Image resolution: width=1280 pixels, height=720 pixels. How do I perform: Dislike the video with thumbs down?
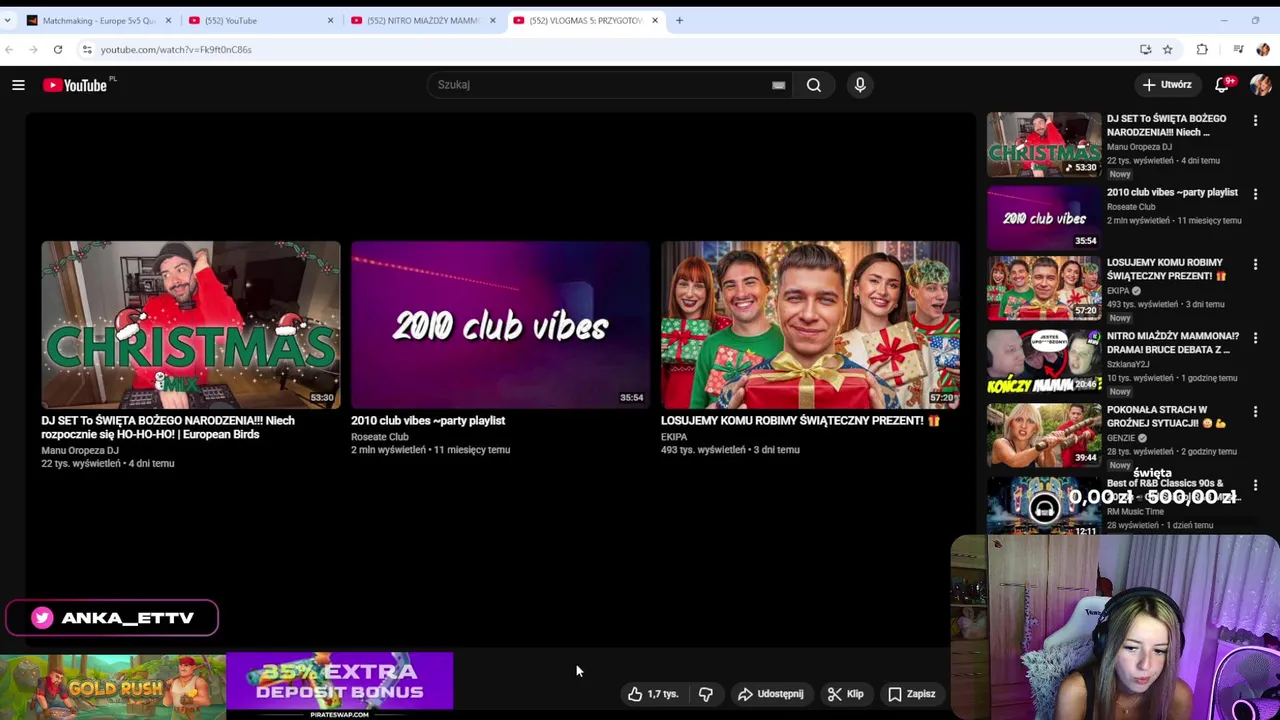706,694
